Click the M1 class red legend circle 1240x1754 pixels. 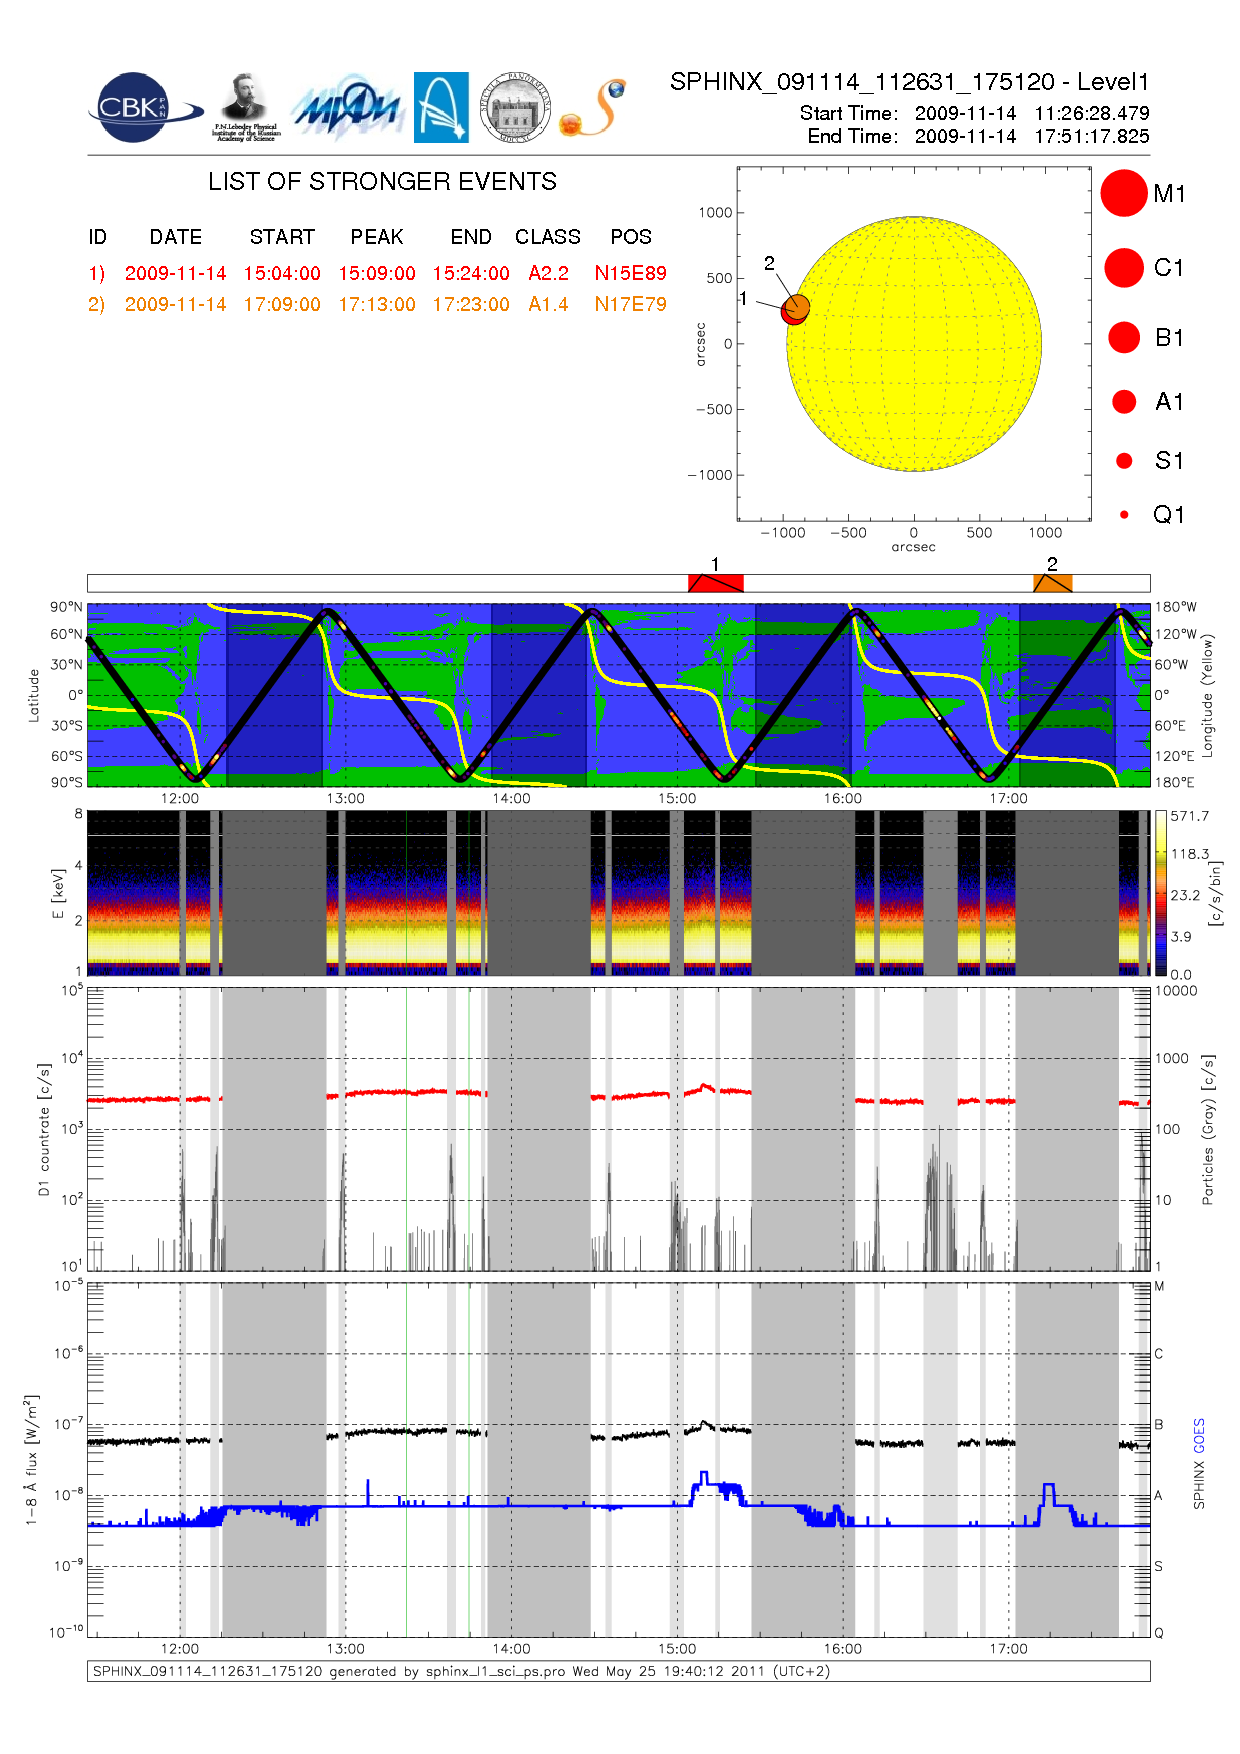[1123, 193]
